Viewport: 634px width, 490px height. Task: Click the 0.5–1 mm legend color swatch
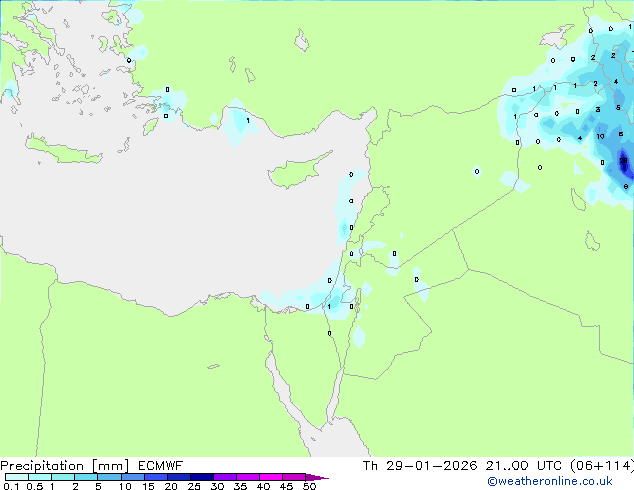tap(40, 477)
